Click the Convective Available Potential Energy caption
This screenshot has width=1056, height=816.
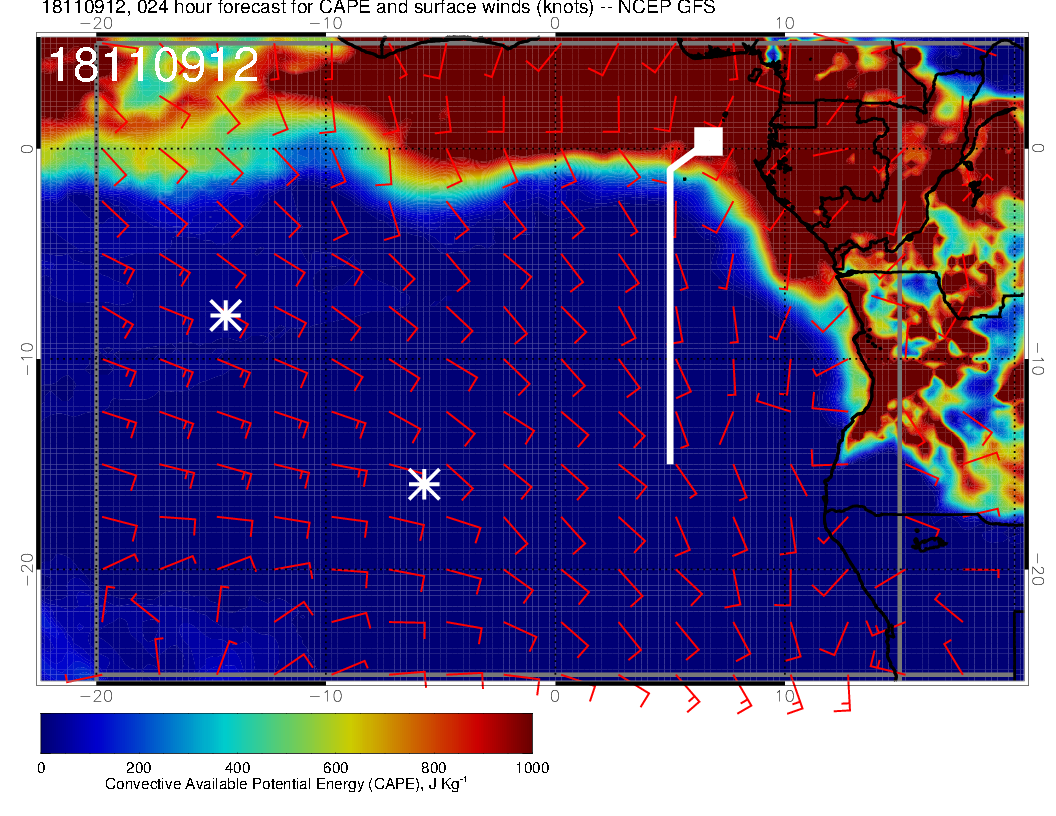(x=285, y=785)
